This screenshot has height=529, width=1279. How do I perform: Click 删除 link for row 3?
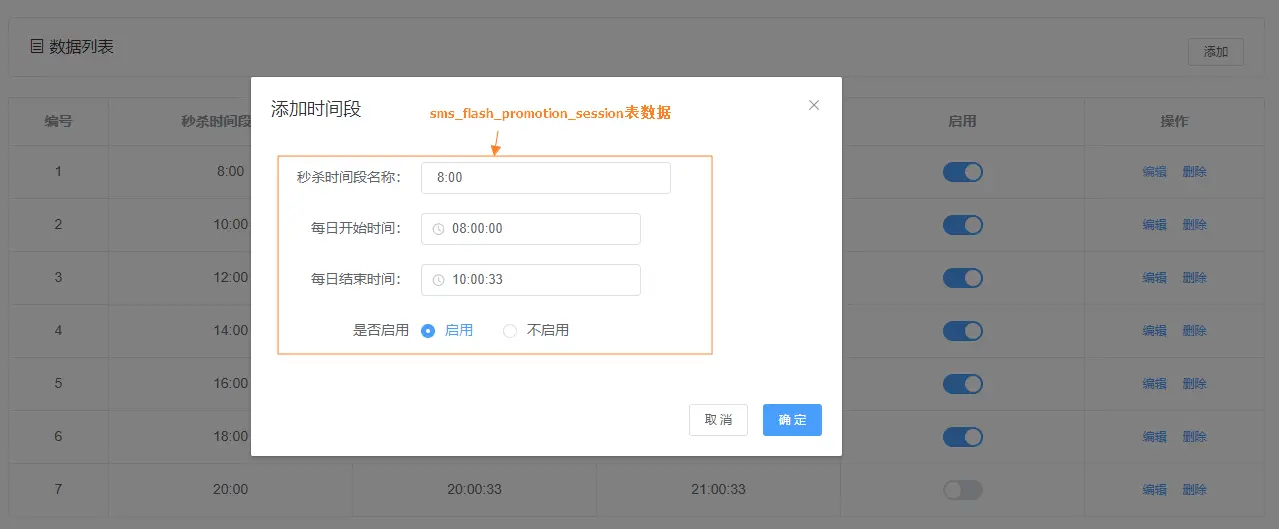1195,278
